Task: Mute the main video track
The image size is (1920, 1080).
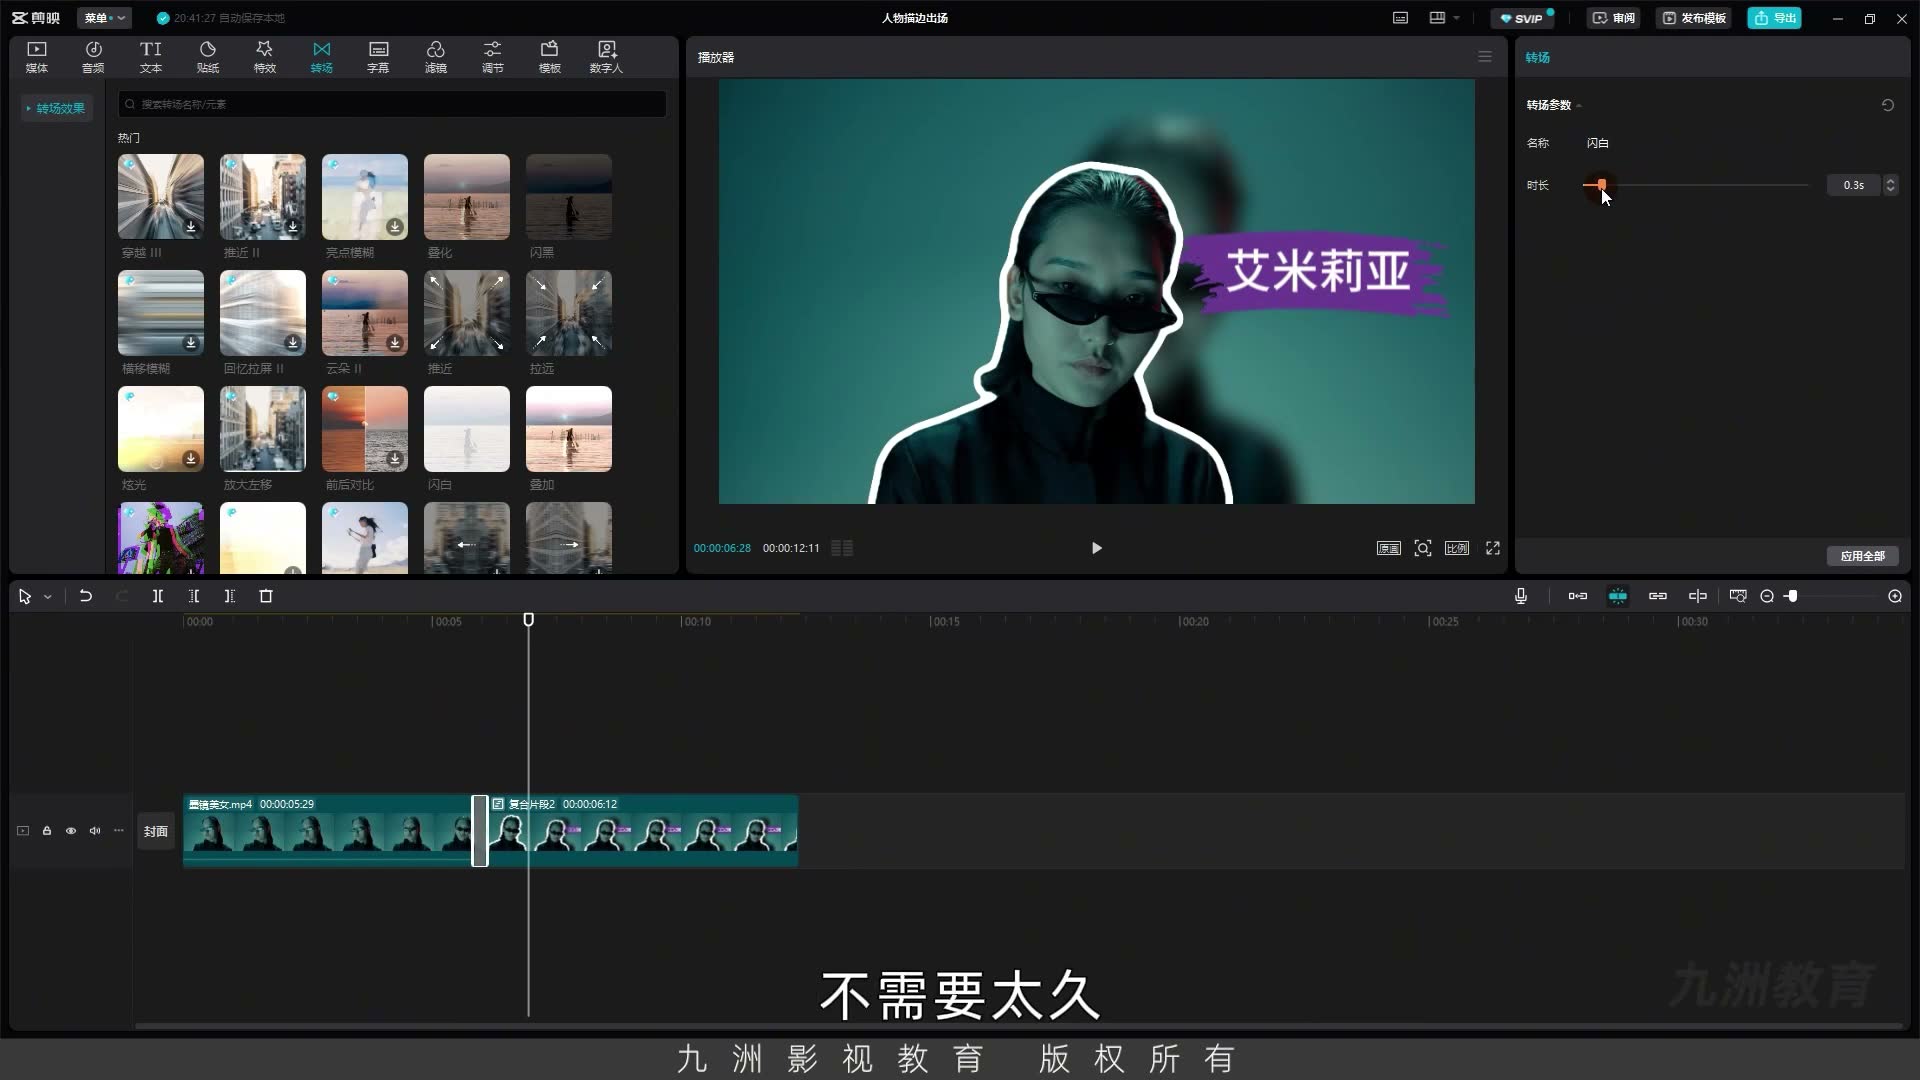Action: point(95,831)
